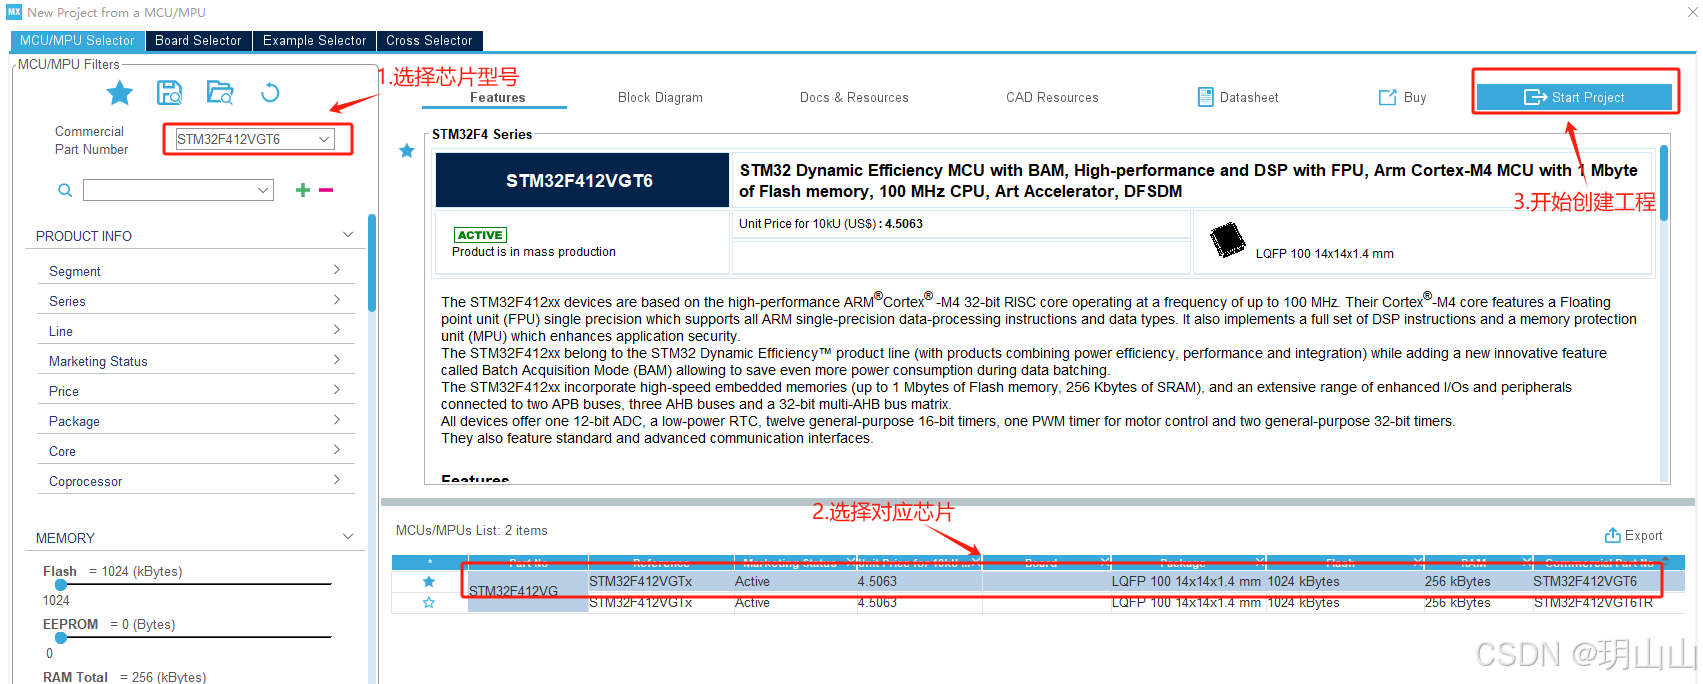The image size is (1703, 684).
Task: Adjust the Flash memory slider handle
Action: [61, 584]
